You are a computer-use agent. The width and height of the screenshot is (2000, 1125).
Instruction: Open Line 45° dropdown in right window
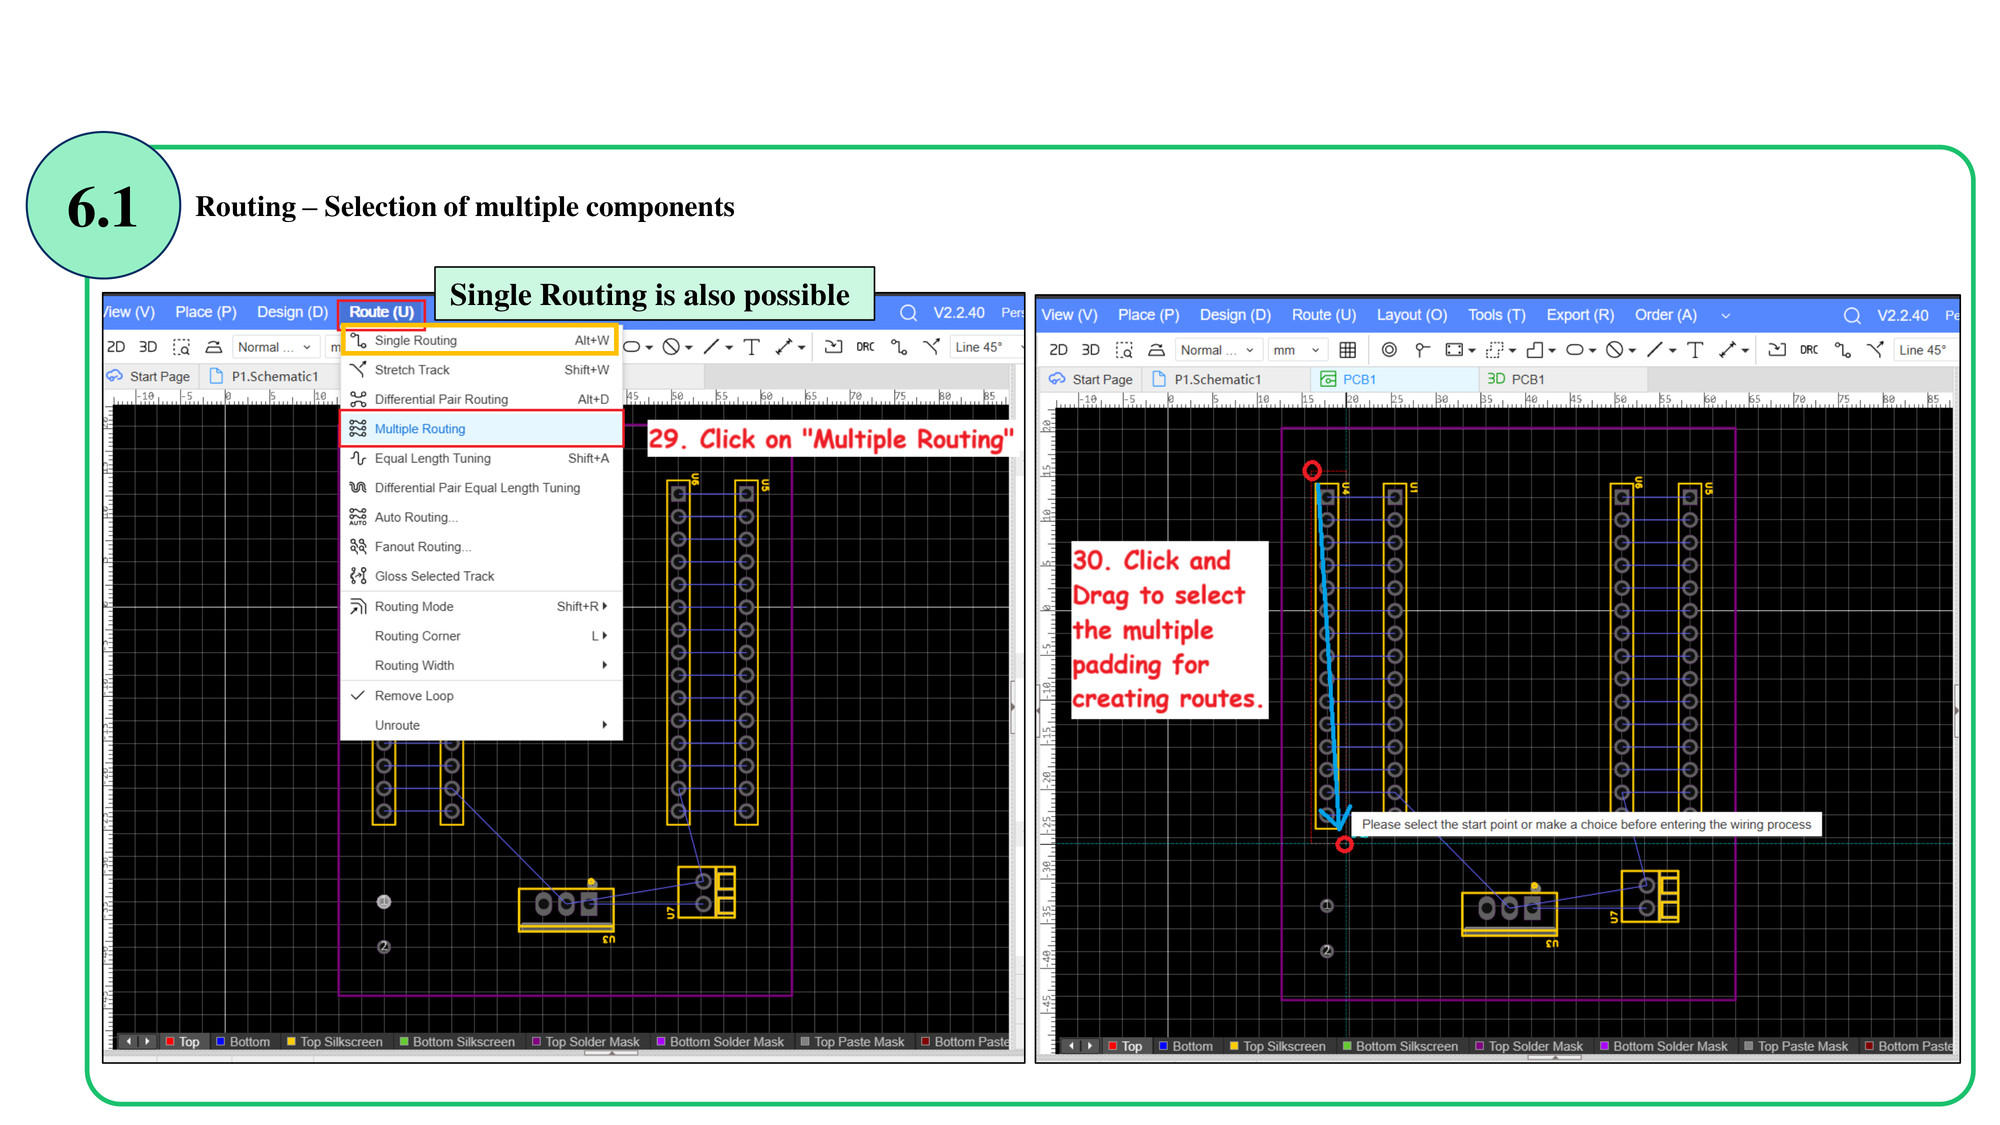[1926, 350]
